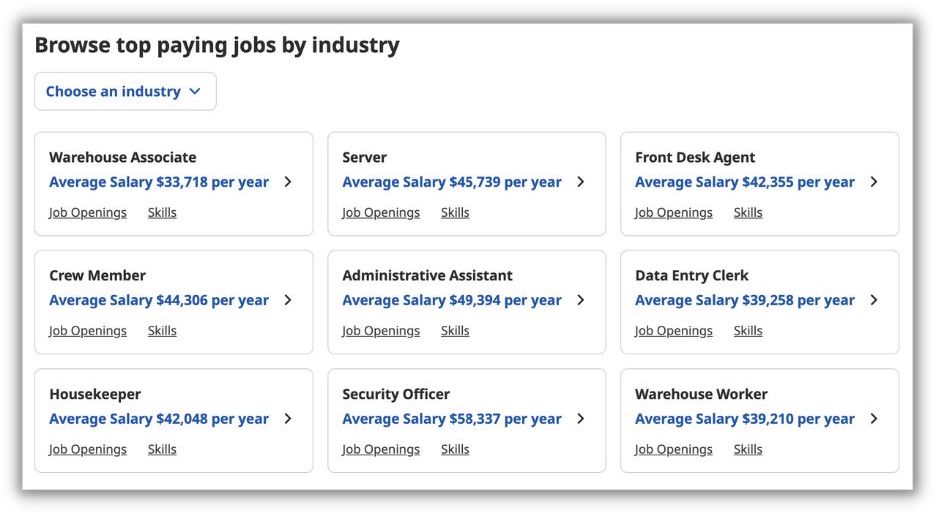The image size is (936, 518).
Task: Open the Choose an industry dropdown
Action: click(125, 91)
